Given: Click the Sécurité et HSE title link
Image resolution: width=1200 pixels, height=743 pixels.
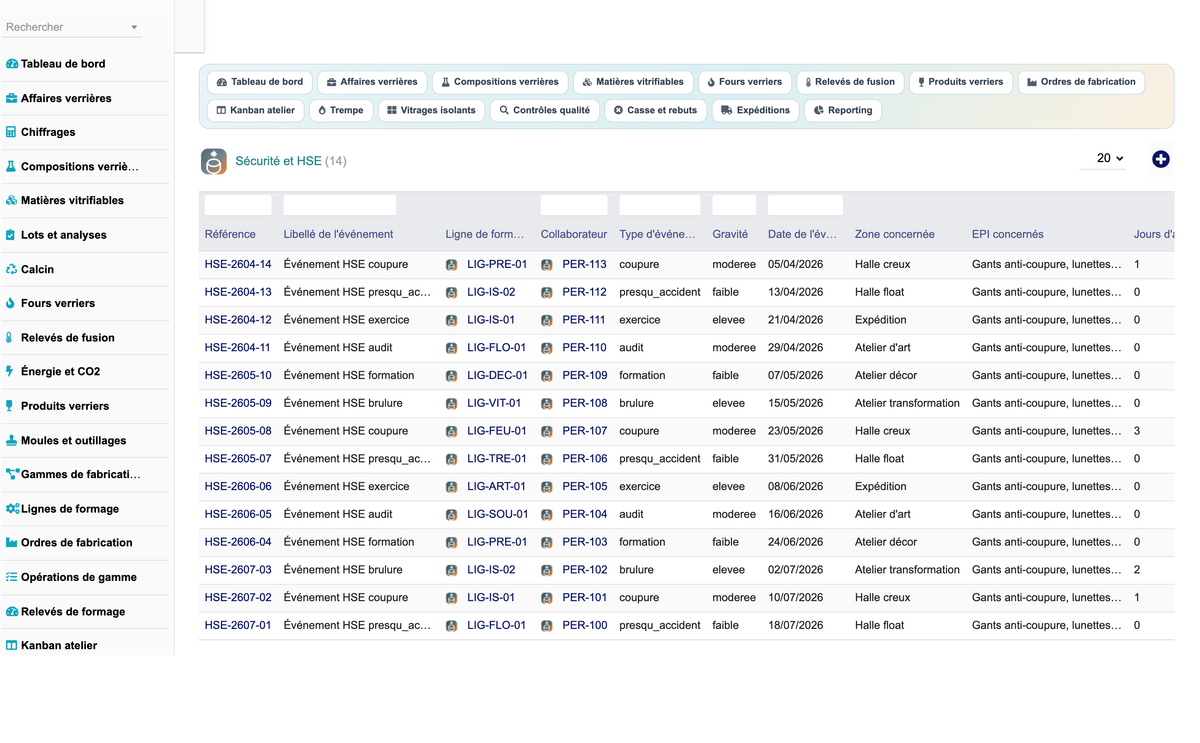Looking at the screenshot, I should pyautogui.click(x=278, y=161).
